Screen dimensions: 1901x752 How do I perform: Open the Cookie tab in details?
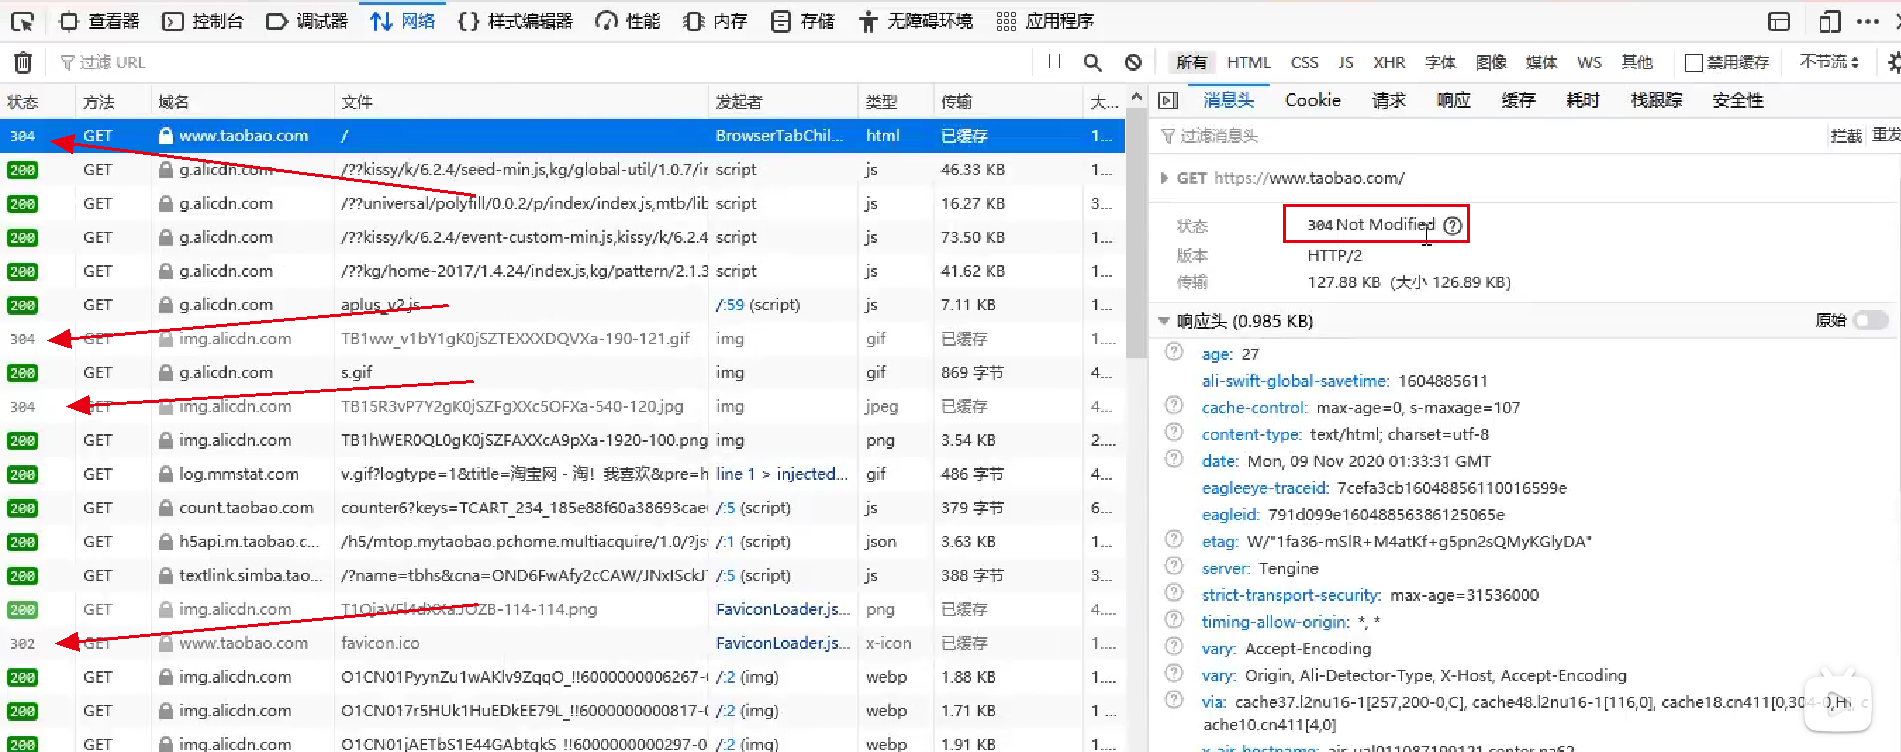1312,100
